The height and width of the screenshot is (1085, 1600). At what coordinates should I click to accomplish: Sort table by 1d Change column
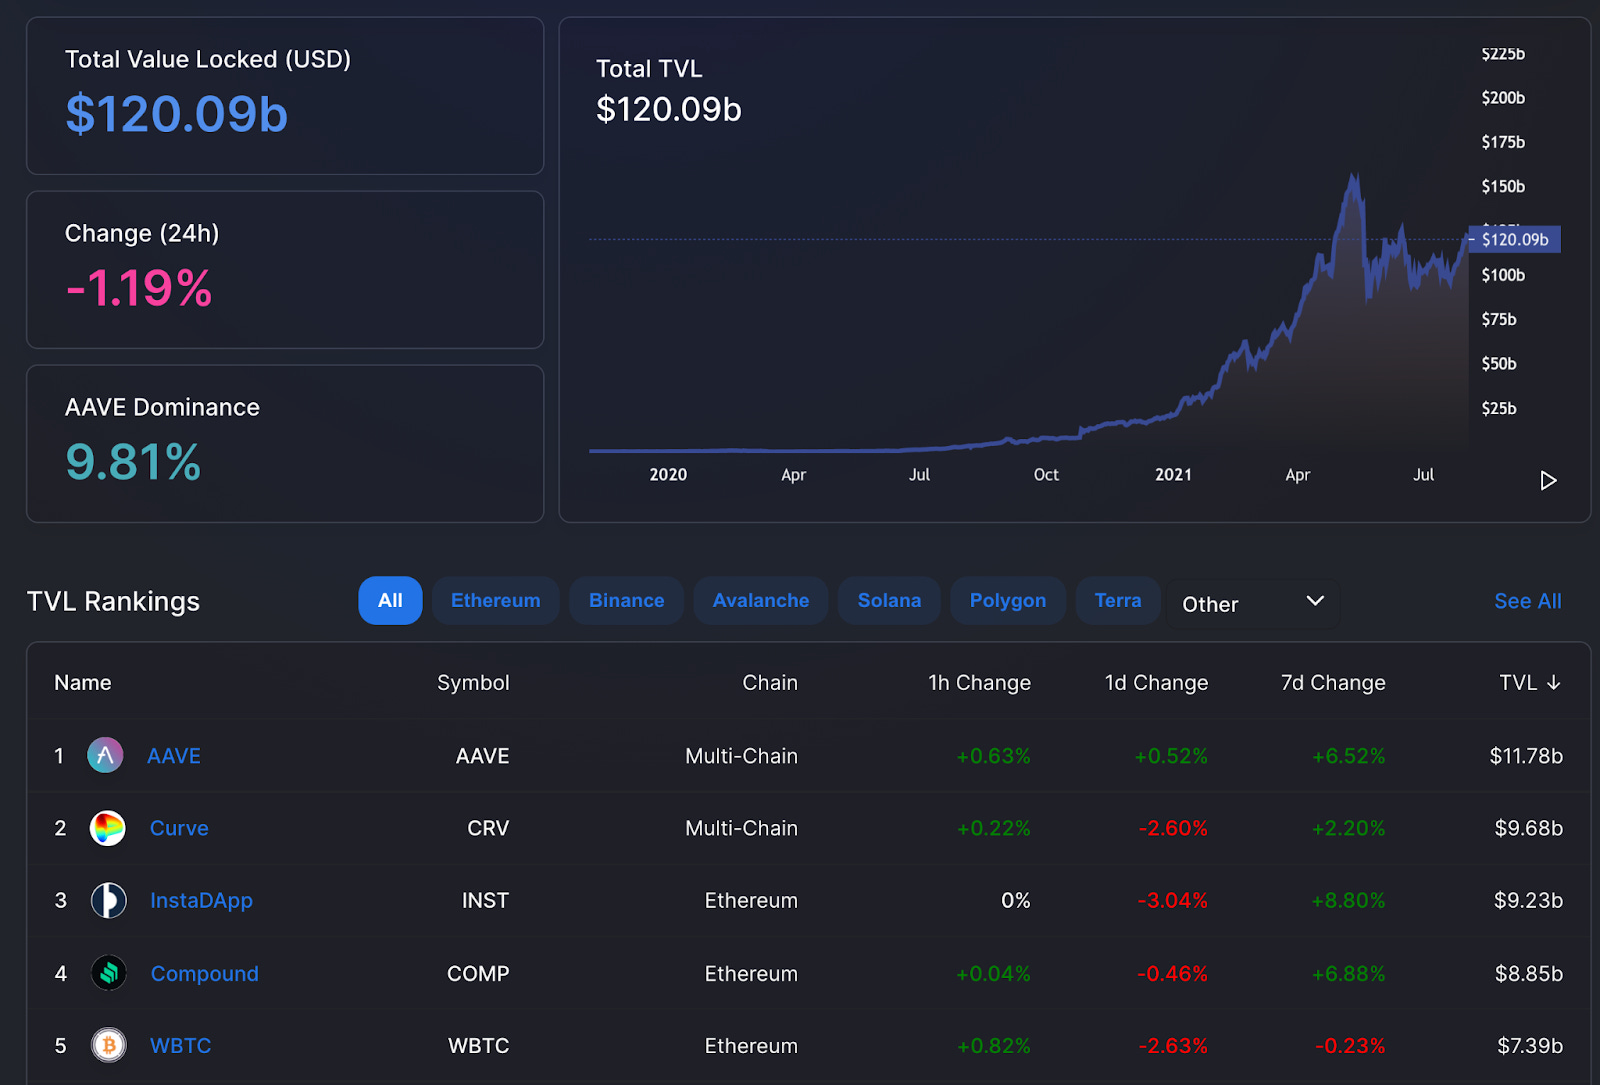tap(1156, 682)
